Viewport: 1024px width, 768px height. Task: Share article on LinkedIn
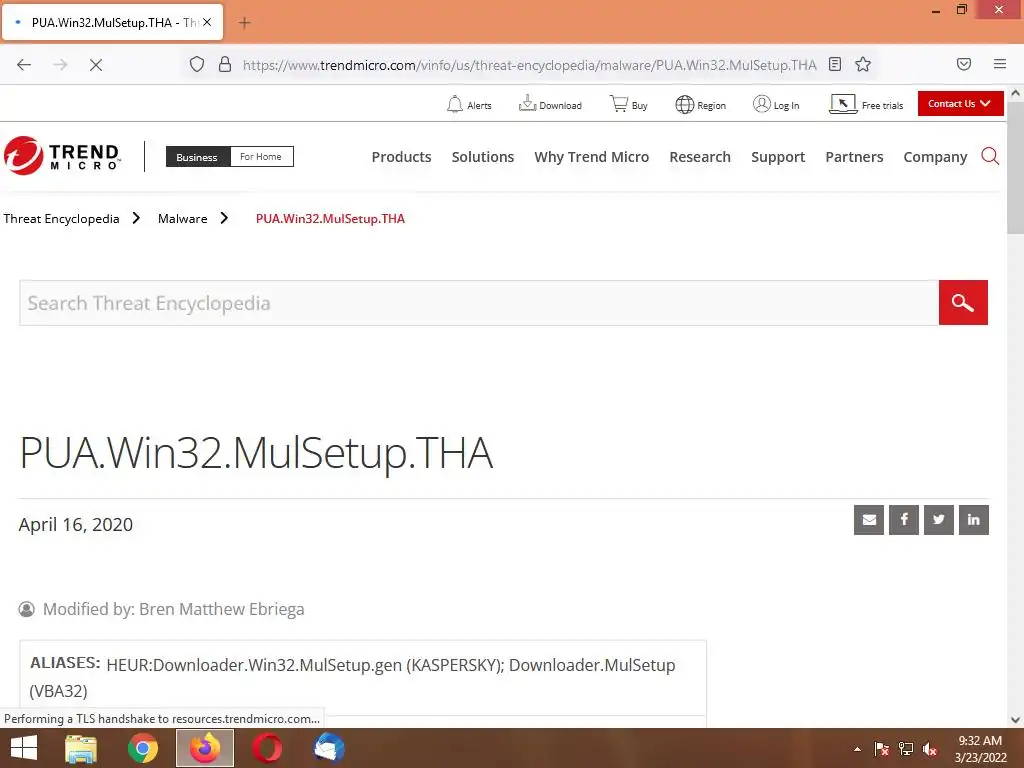[974, 520]
